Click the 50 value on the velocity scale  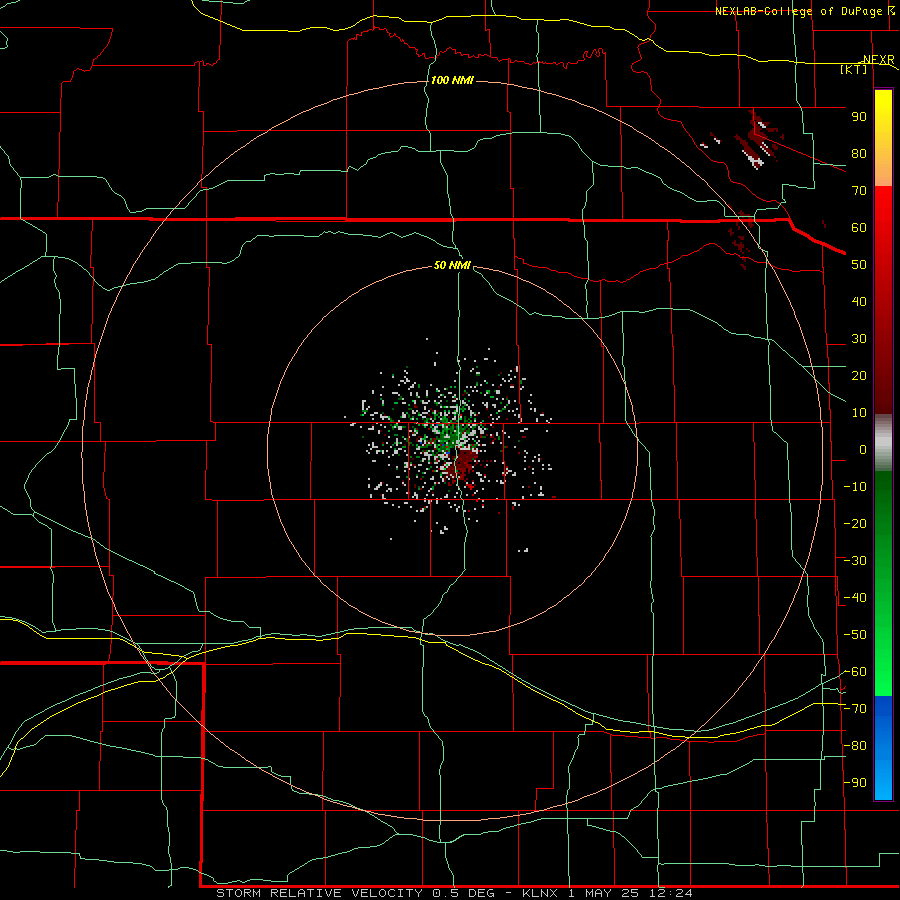pyautogui.click(x=859, y=265)
